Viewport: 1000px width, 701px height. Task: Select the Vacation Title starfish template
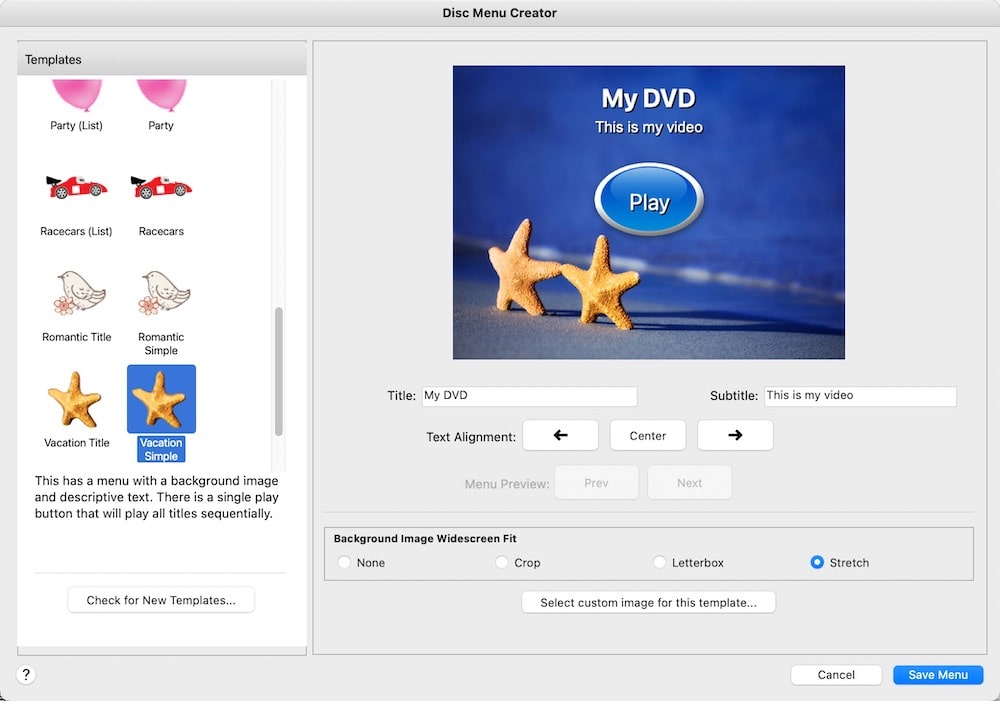(x=75, y=399)
